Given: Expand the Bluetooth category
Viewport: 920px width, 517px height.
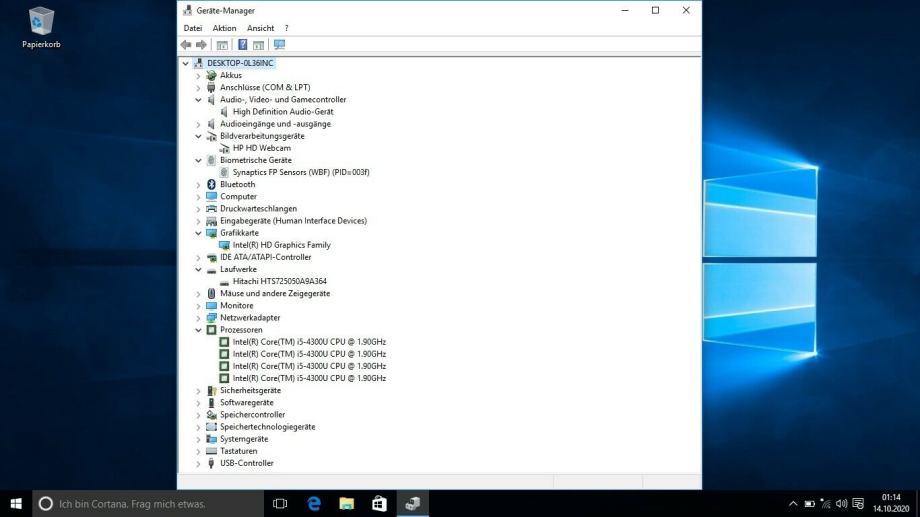Looking at the screenshot, I should (198, 185).
